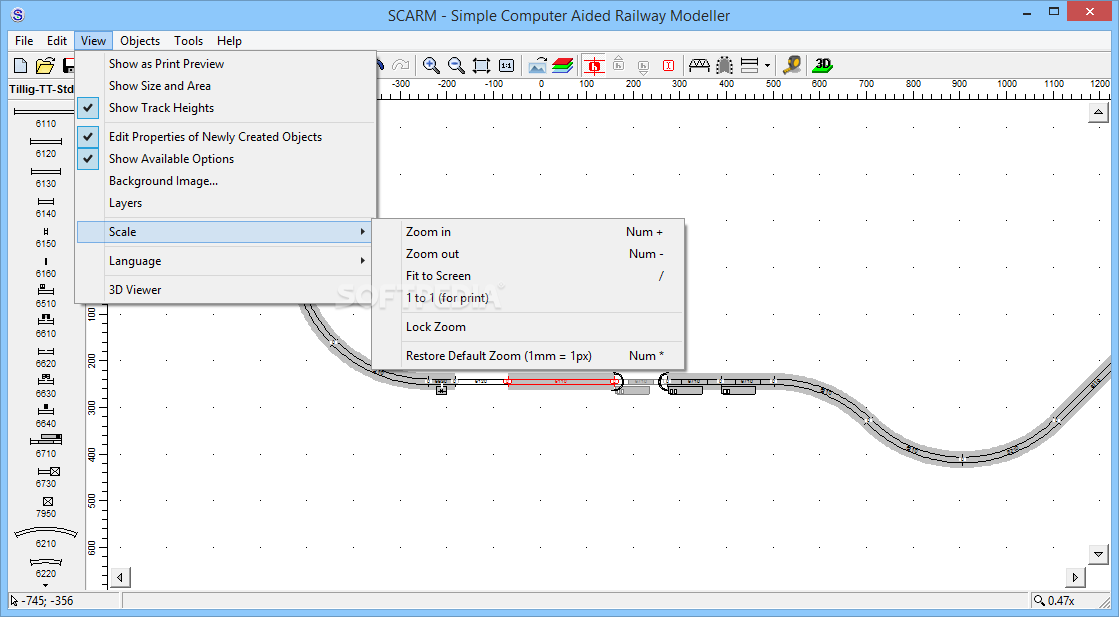Toggle Lock Zoom in Scale submenu
Screen dimensions: 1119x617
(528, 327)
